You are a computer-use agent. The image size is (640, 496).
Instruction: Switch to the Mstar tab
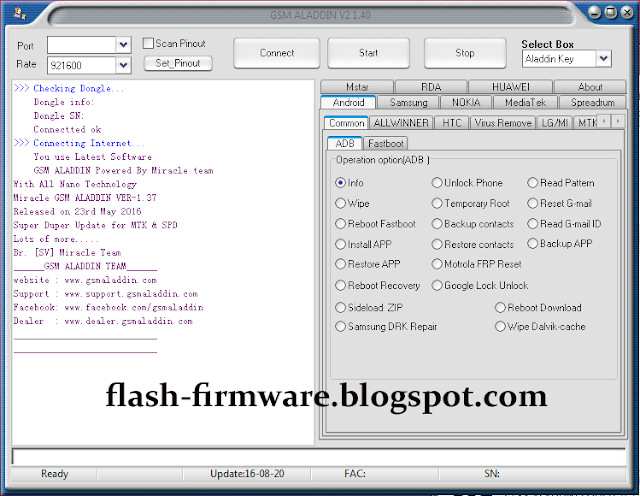pos(357,87)
